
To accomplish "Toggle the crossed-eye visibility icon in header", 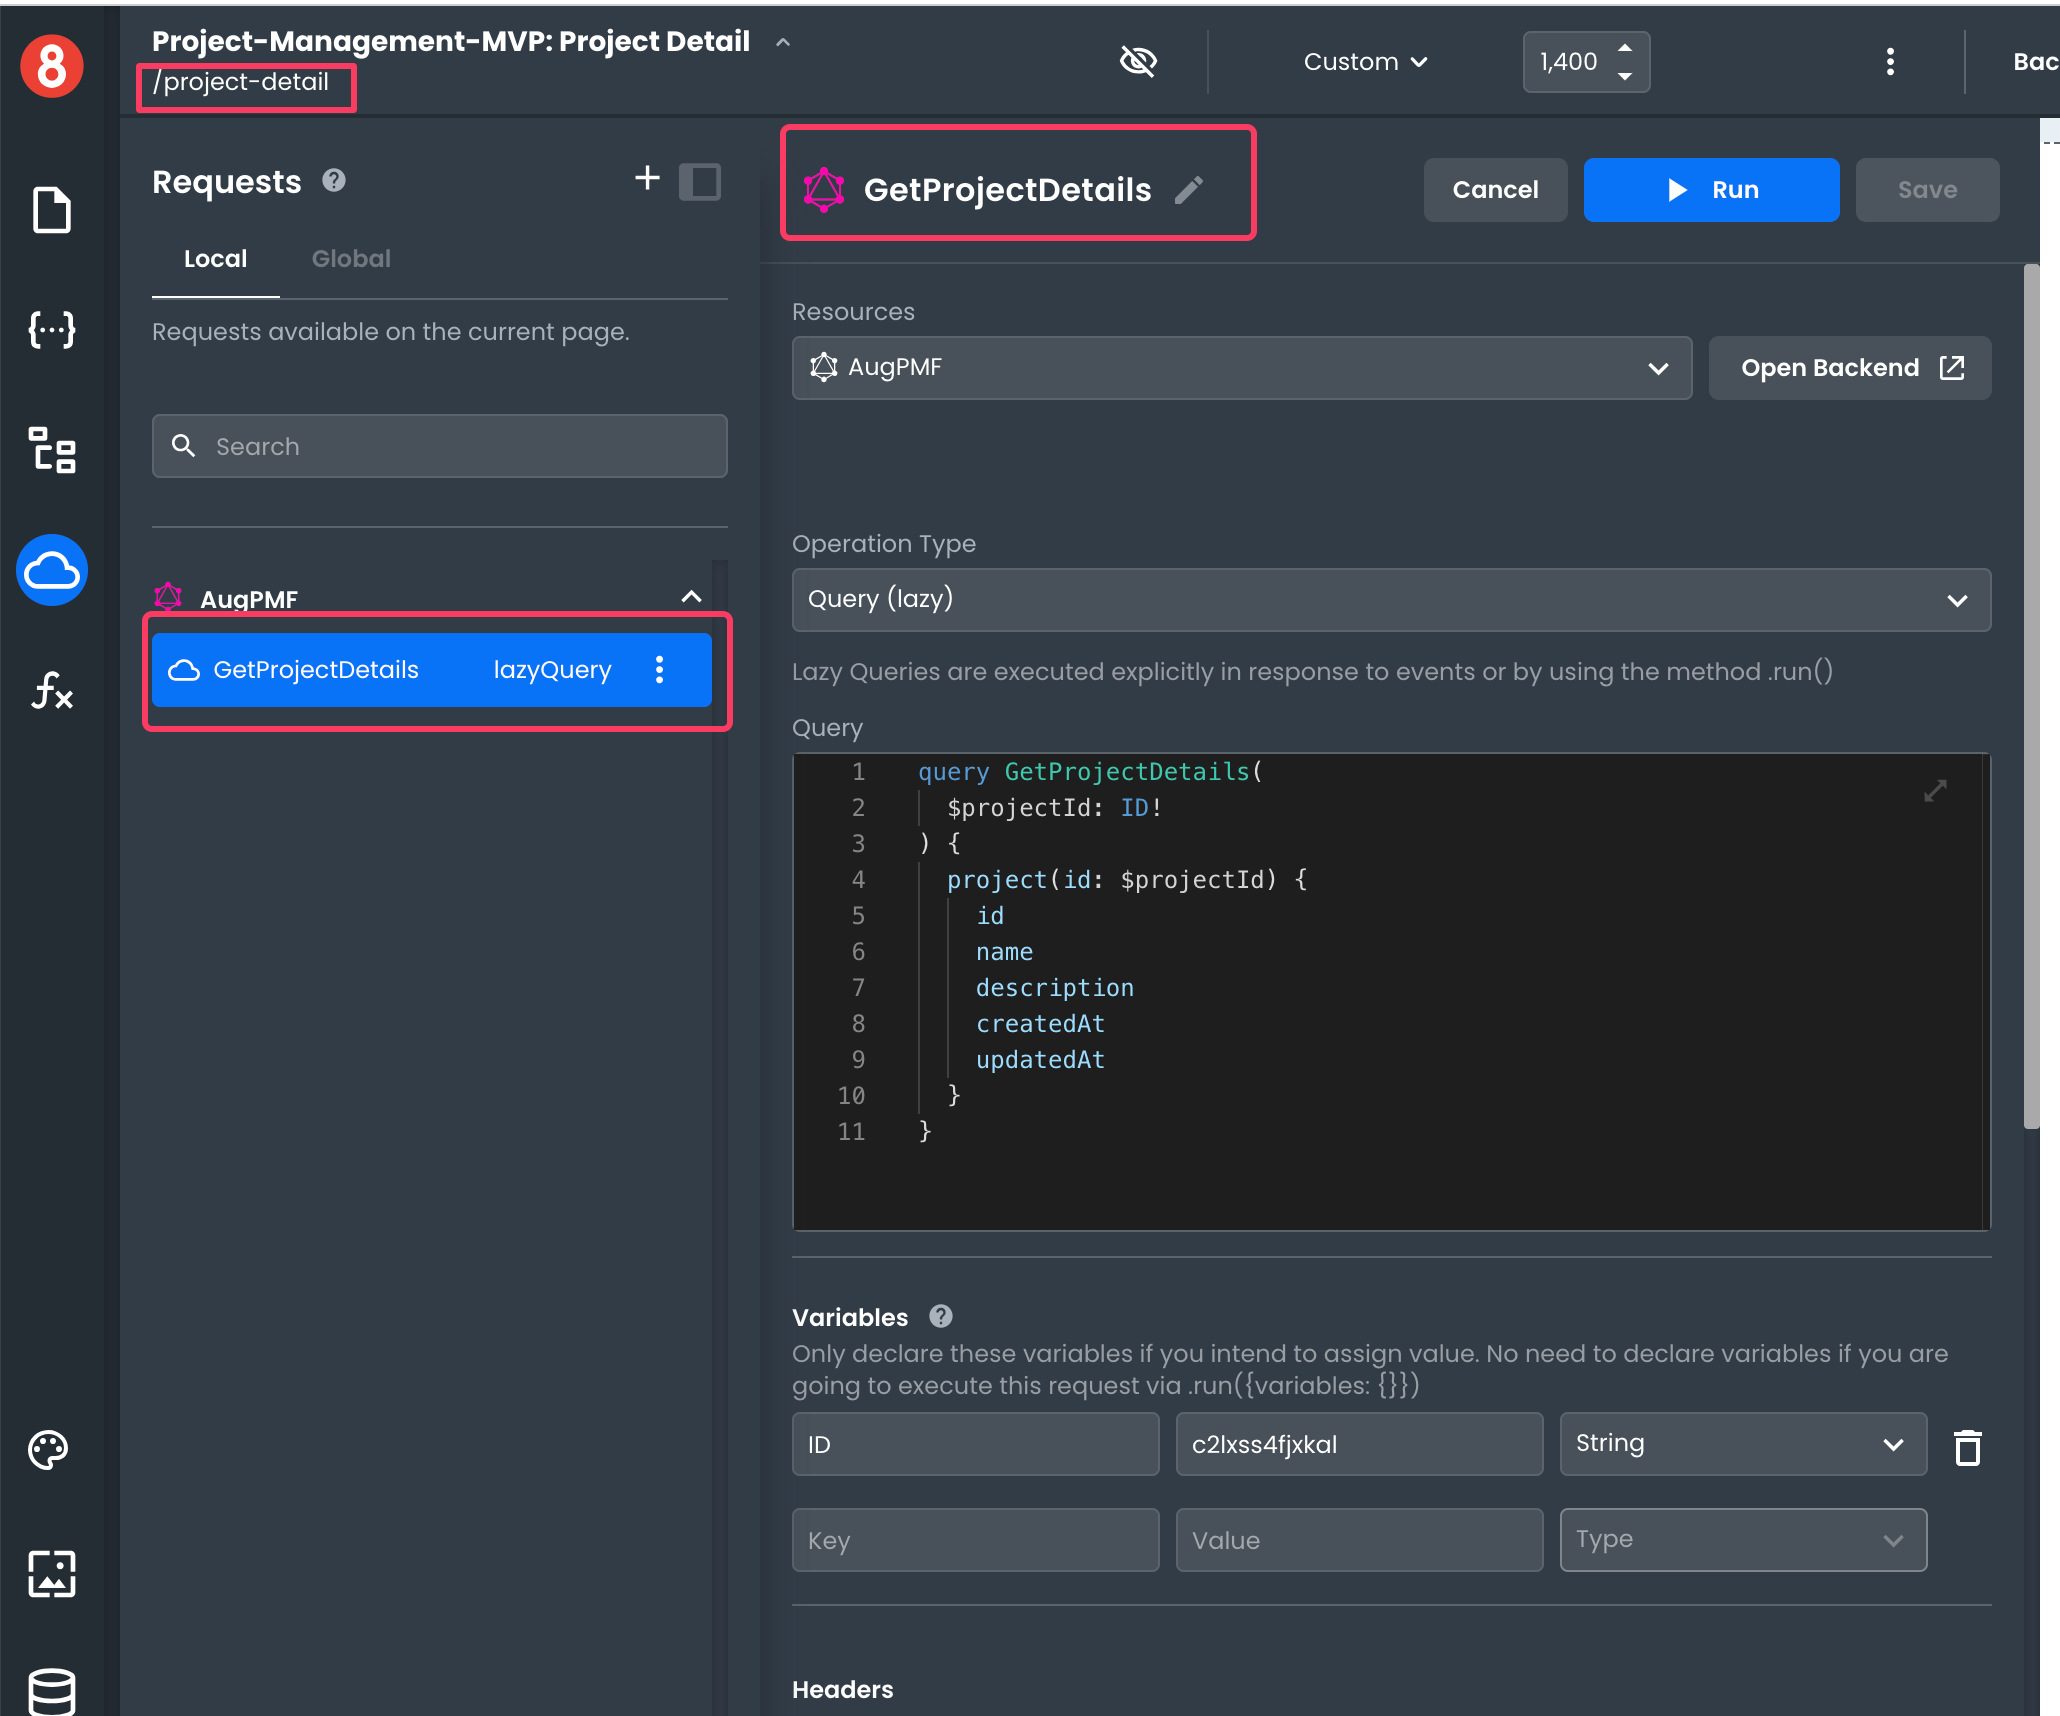I will pyautogui.click(x=1138, y=62).
